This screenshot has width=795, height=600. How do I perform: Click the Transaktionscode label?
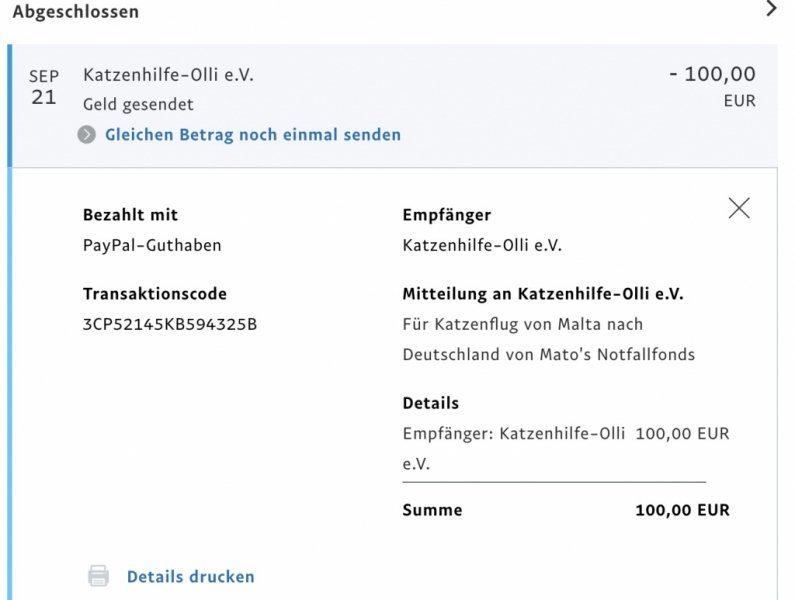[x=155, y=294]
